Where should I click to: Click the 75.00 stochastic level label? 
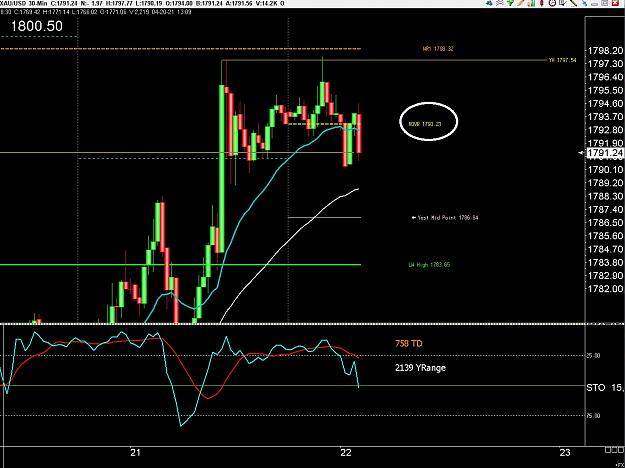click(x=593, y=415)
